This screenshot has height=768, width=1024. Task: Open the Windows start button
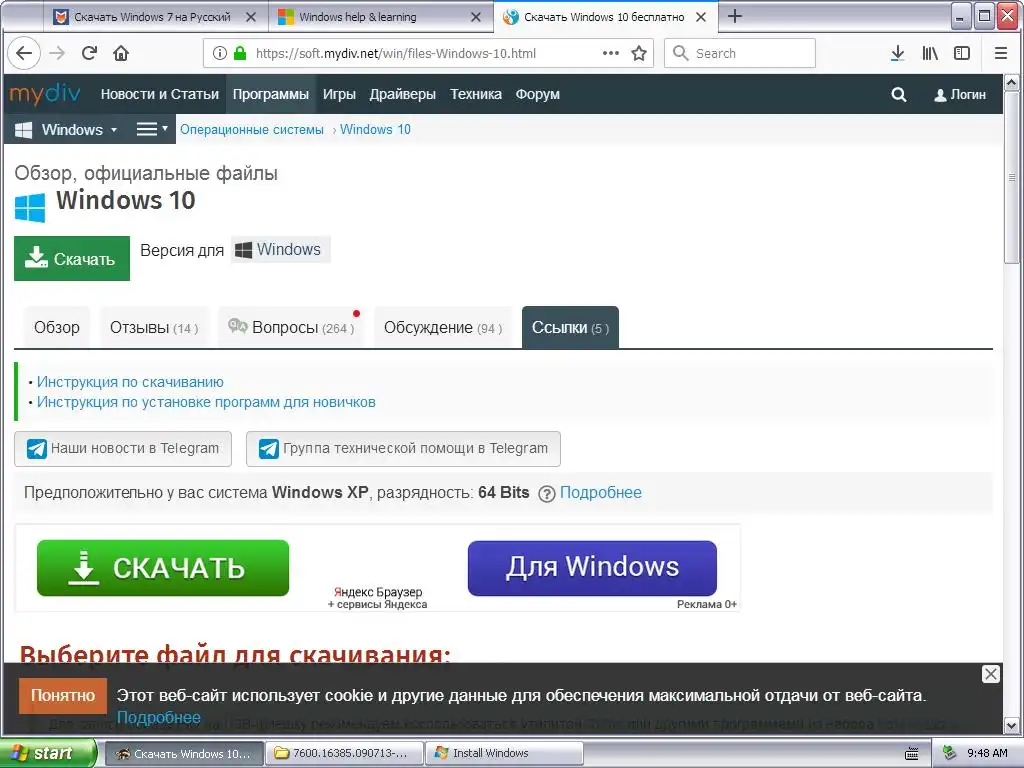pyautogui.click(x=47, y=754)
